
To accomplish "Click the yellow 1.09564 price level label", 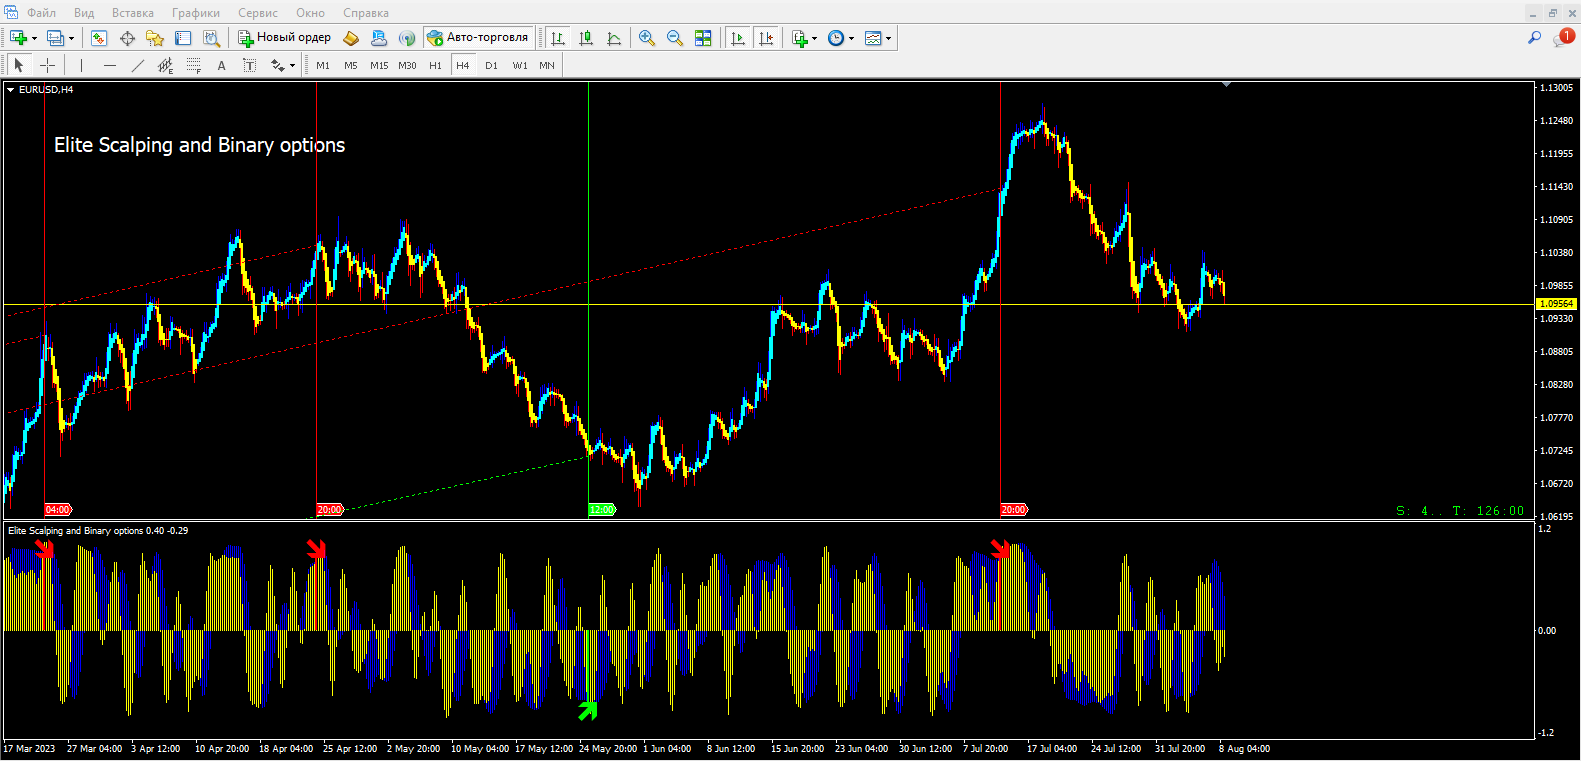I will pyautogui.click(x=1556, y=304).
